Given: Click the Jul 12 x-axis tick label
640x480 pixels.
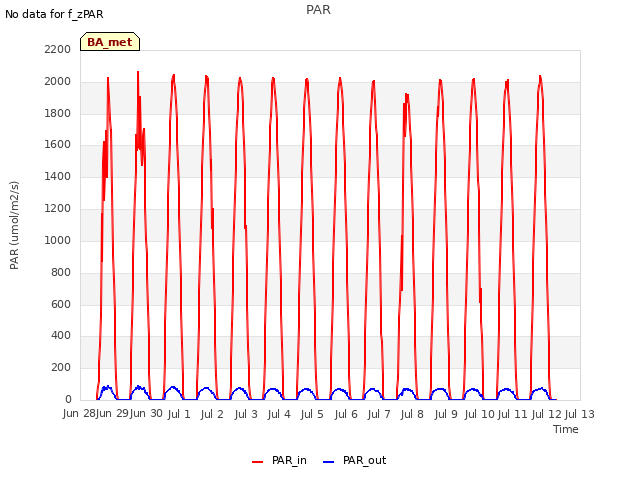Looking at the screenshot, I should coord(547,414).
